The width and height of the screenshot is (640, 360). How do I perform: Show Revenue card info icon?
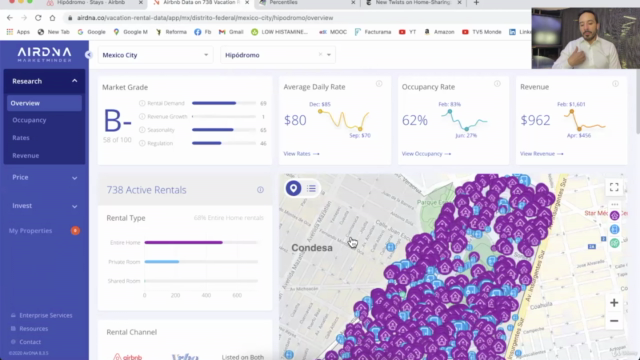point(615,84)
